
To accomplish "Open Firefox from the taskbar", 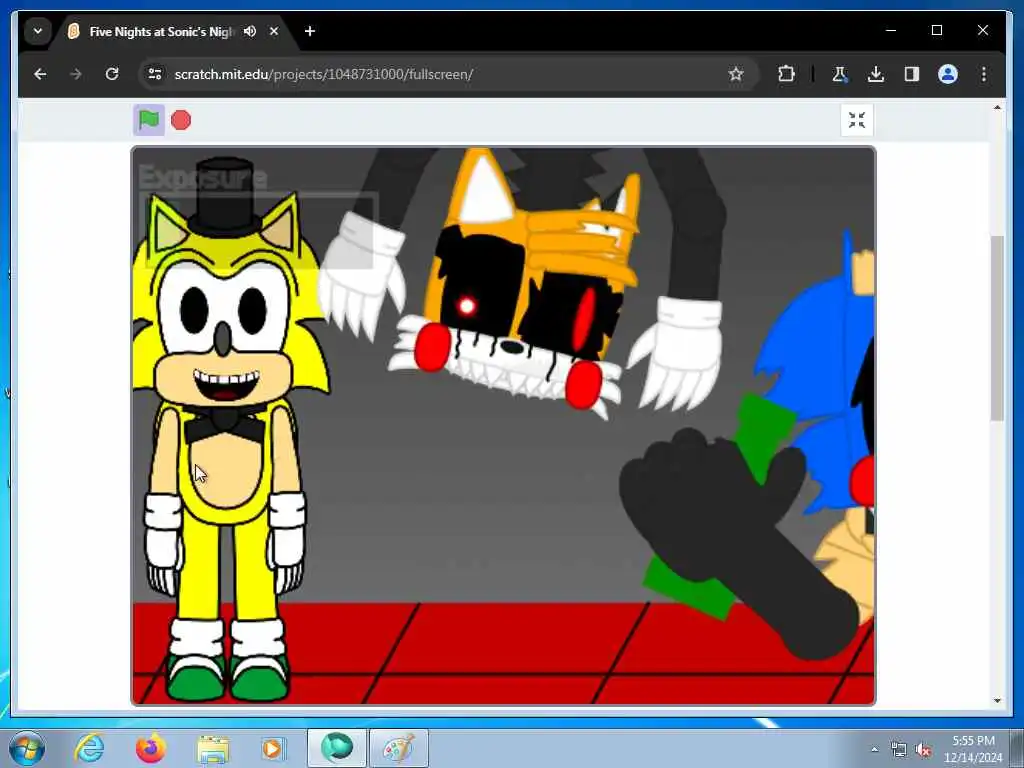I will 150,748.
